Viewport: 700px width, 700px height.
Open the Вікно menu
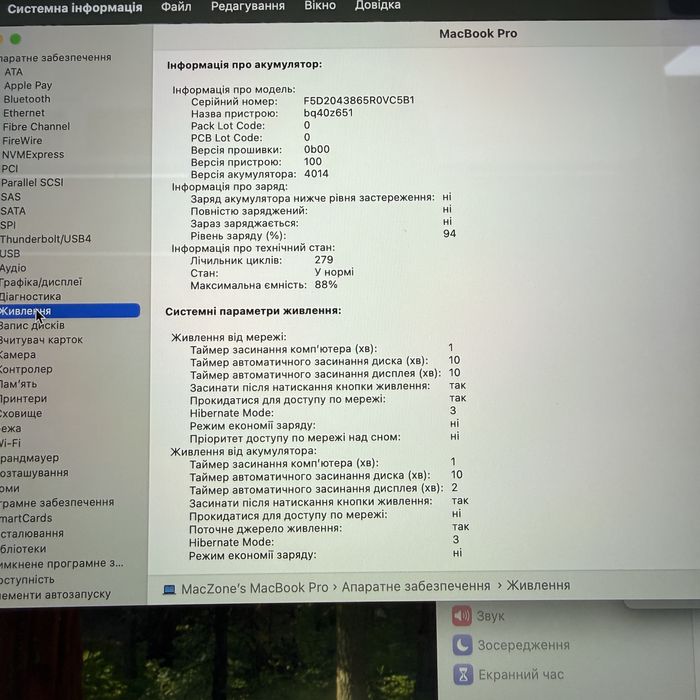320,6
